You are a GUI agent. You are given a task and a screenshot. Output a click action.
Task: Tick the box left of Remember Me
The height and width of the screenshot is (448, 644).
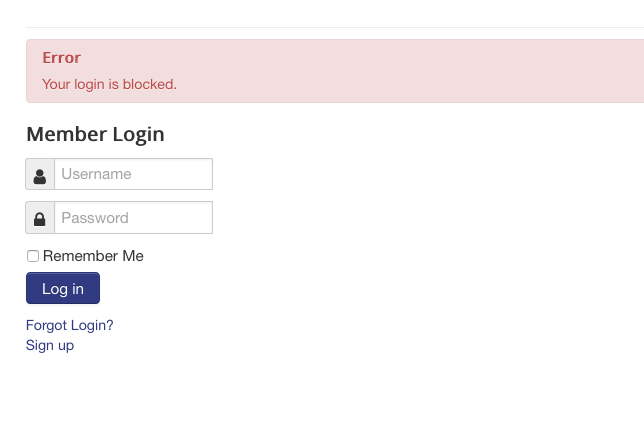[33, 256]
